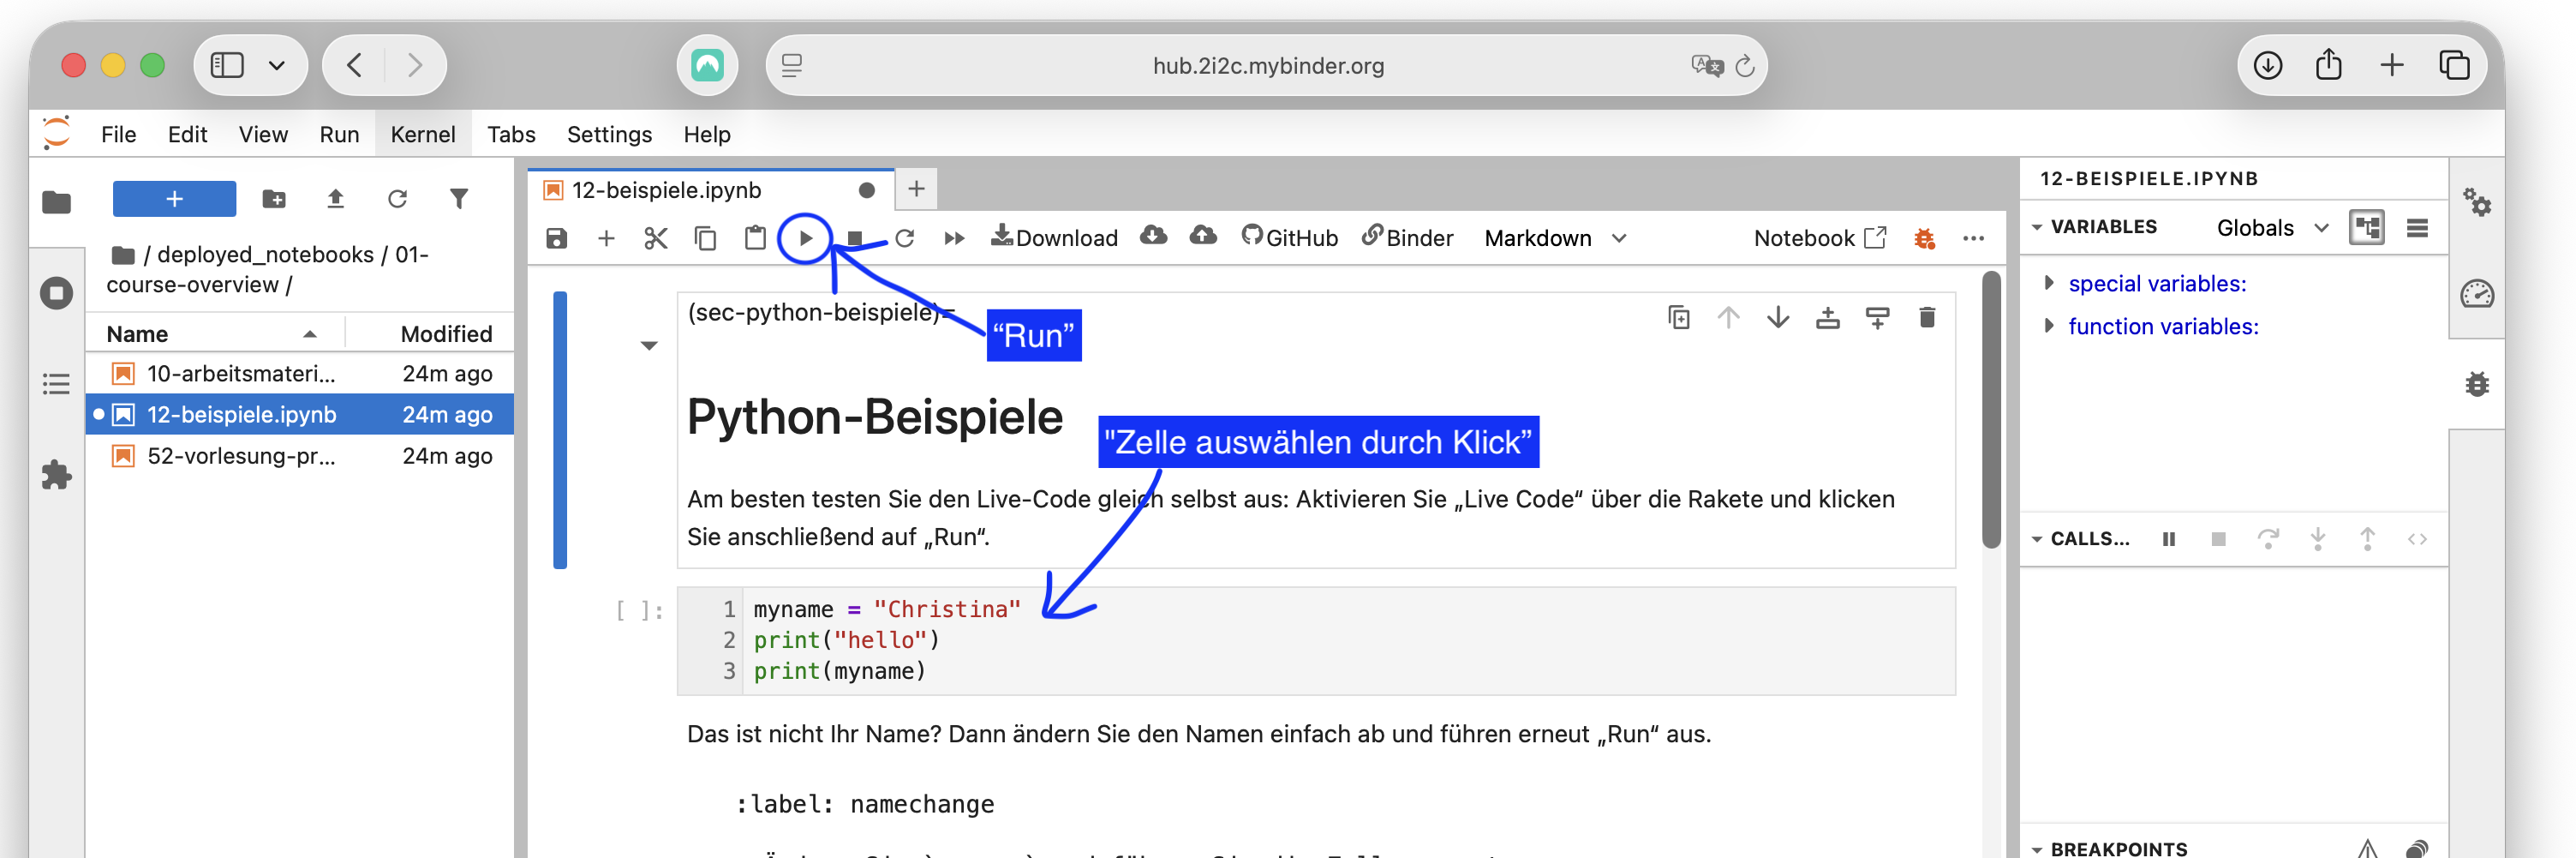Switch variables panel to tree view
2576x858 pixels.
pos(2367,228)
